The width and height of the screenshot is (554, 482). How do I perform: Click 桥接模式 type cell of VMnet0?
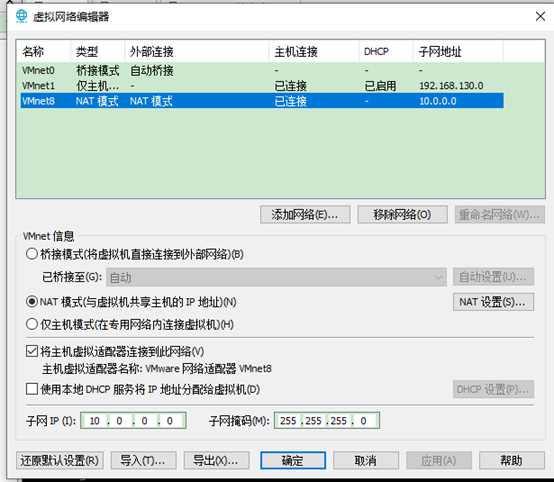point(98,70)
